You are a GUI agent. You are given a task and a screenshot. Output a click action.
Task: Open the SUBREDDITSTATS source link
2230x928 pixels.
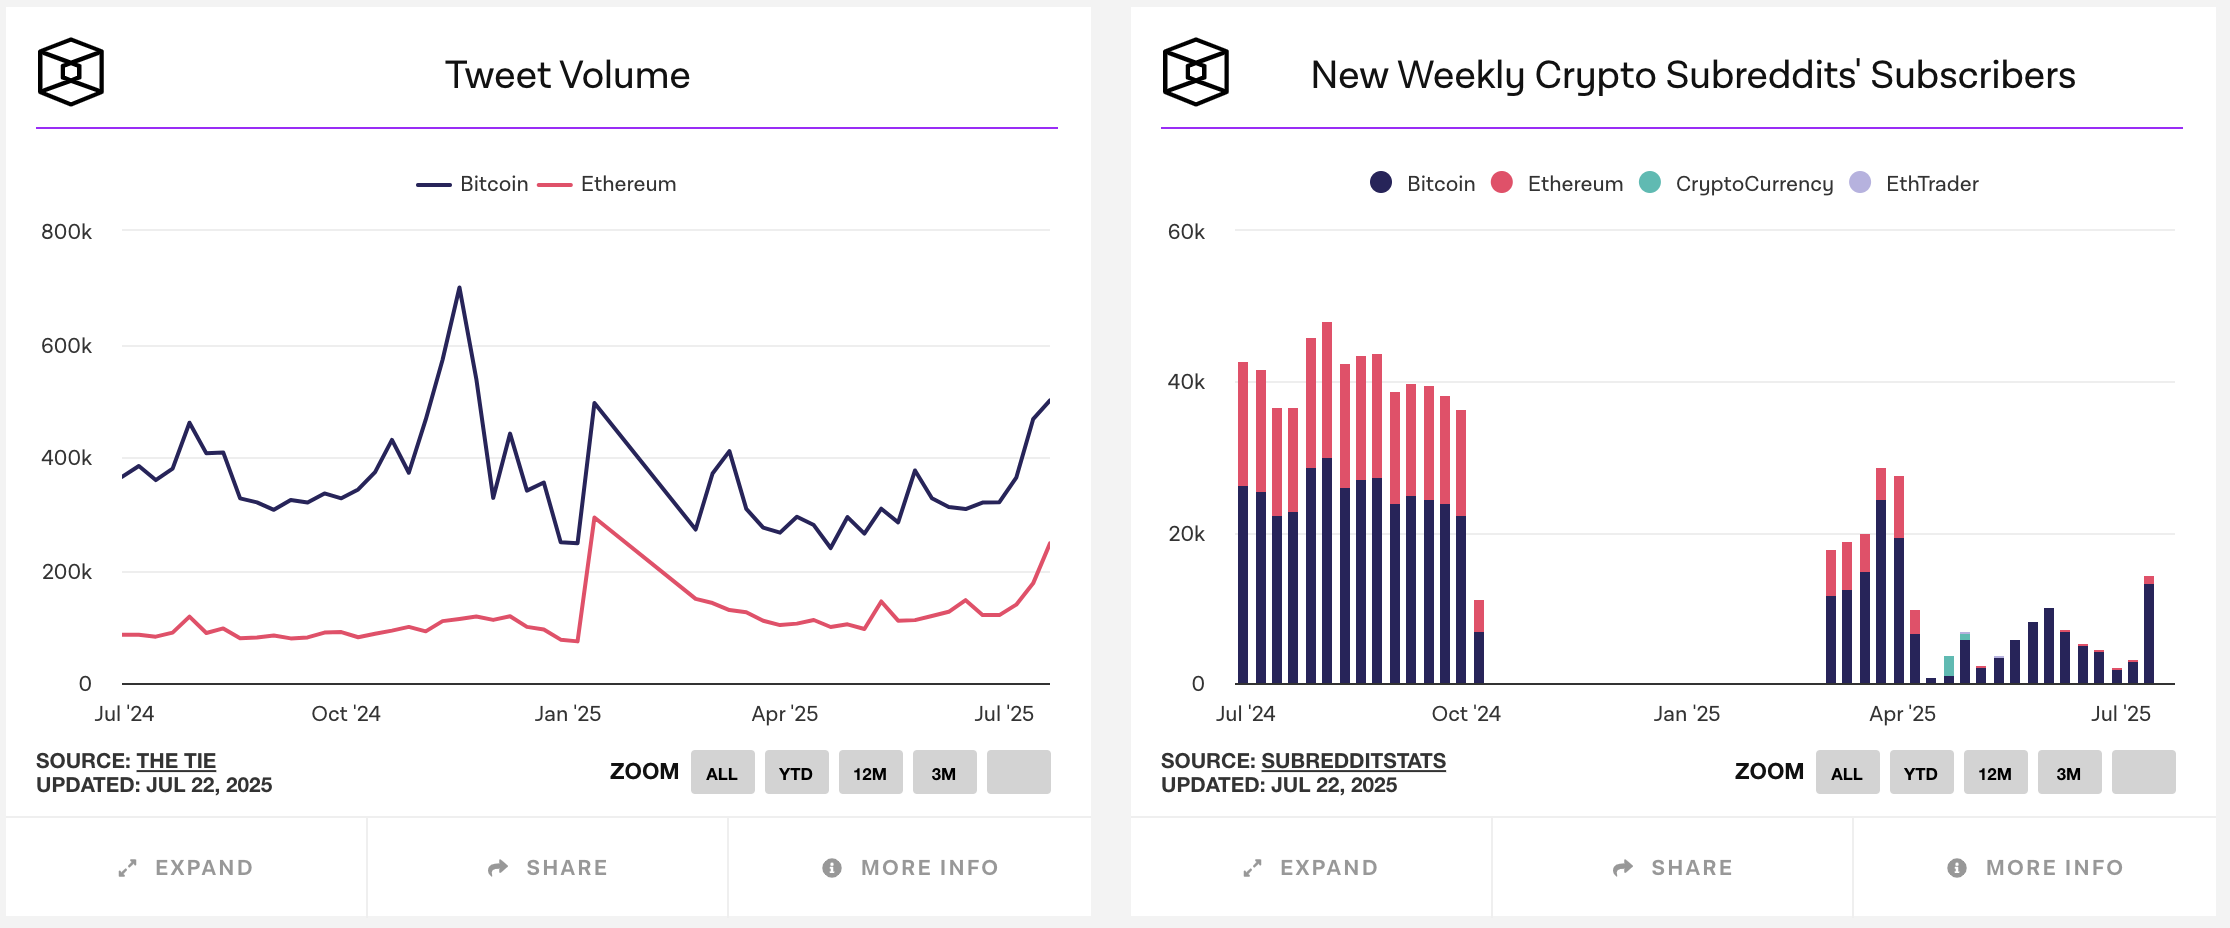tap(1355, 760)
